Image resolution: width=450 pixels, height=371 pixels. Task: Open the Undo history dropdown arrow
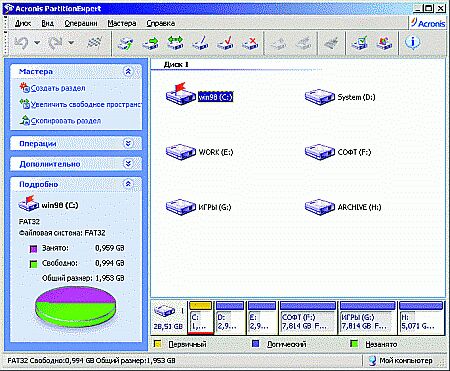[37, 43]
